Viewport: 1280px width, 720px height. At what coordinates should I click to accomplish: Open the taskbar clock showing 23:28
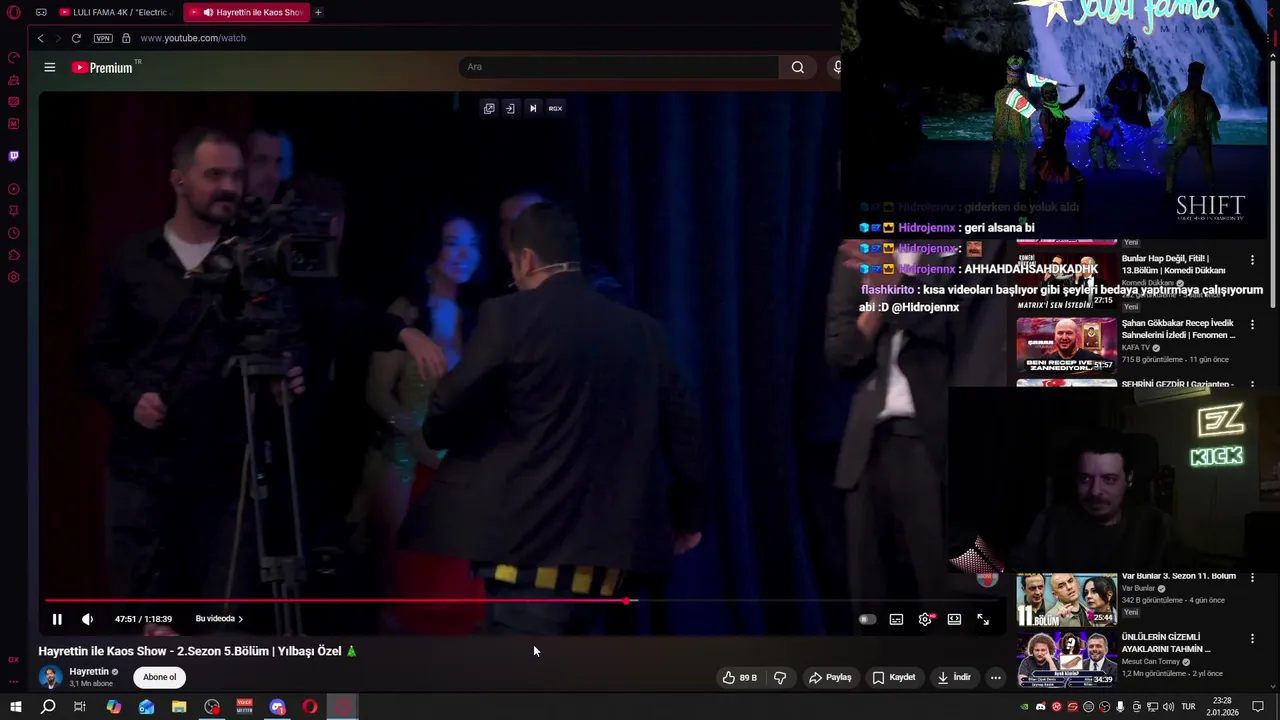[1221, 707]
